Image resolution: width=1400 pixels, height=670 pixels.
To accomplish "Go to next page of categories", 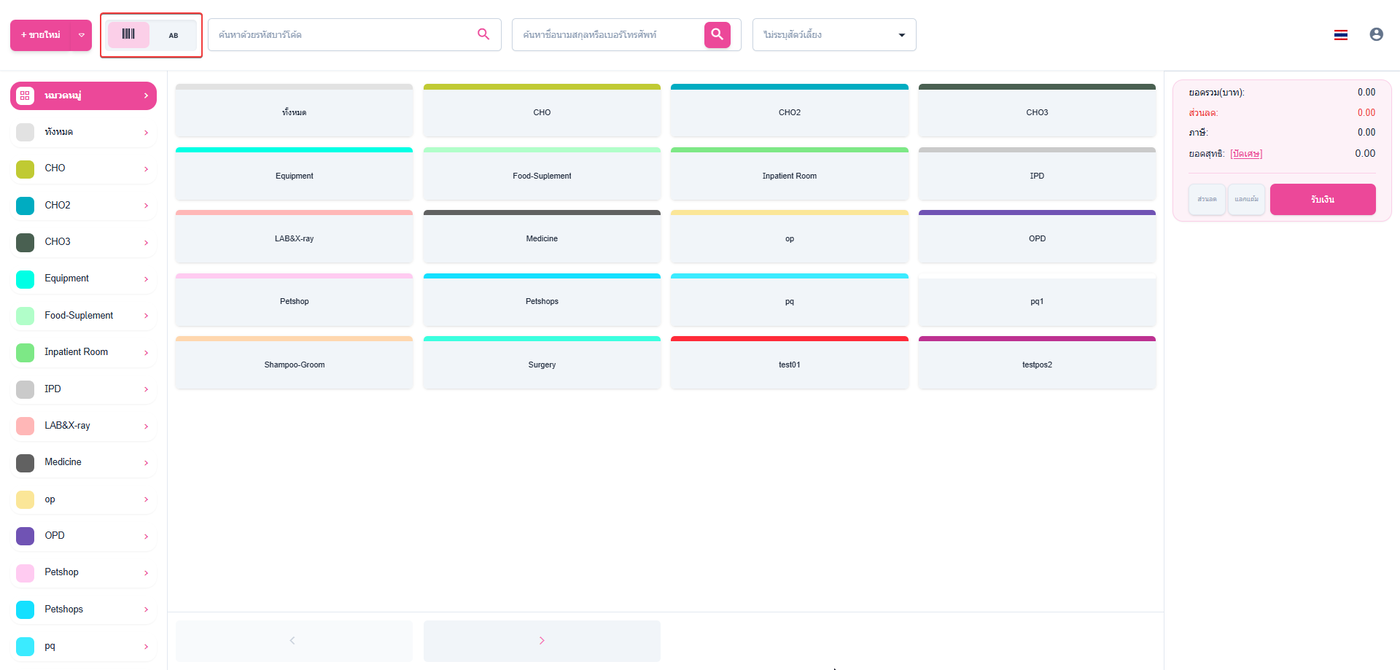I will click(542, 641).
